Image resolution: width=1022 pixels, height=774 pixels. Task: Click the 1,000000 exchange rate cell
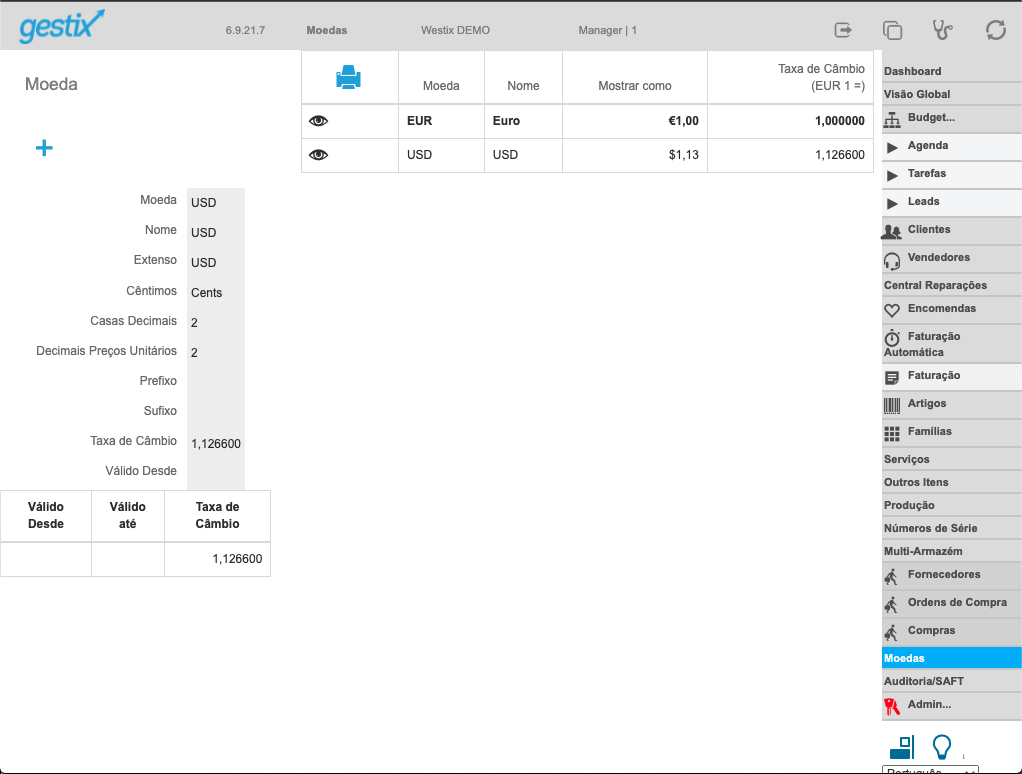tap(791, 121)
